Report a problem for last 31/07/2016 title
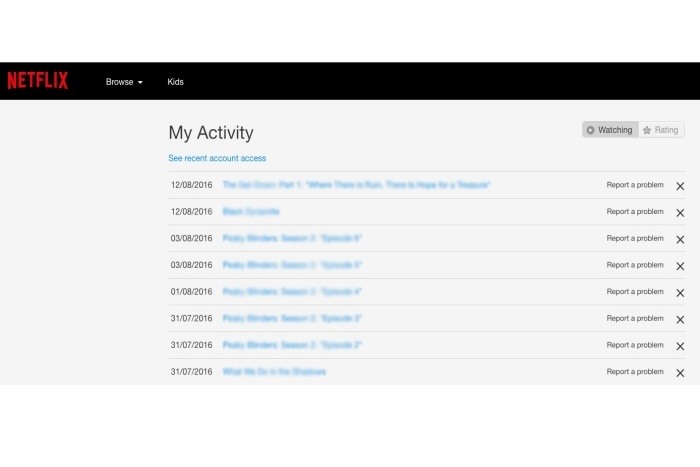Viewport: 700px width, 467px height. tap(635, 371)
